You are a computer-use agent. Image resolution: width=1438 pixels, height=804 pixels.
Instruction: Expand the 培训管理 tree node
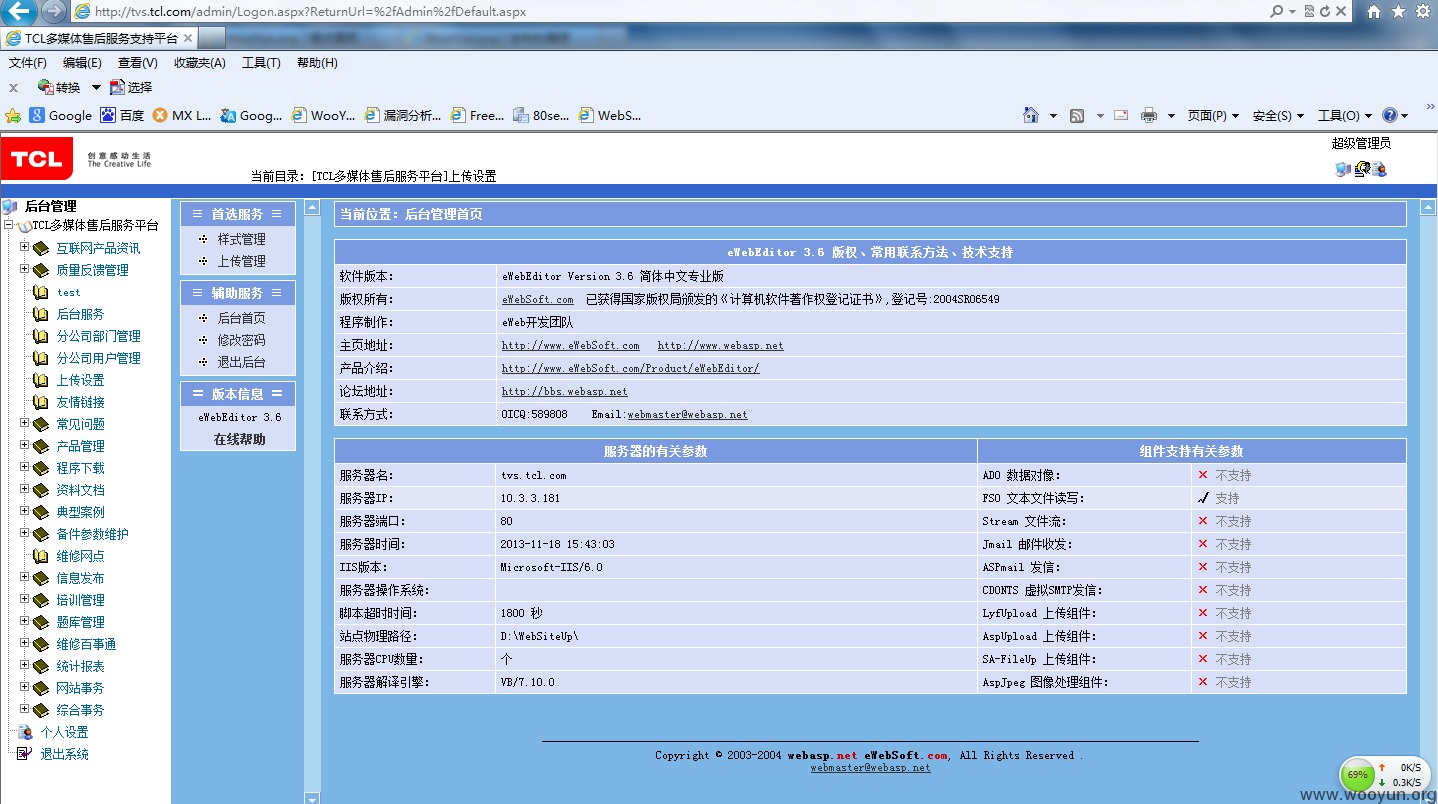coord(24,599)
